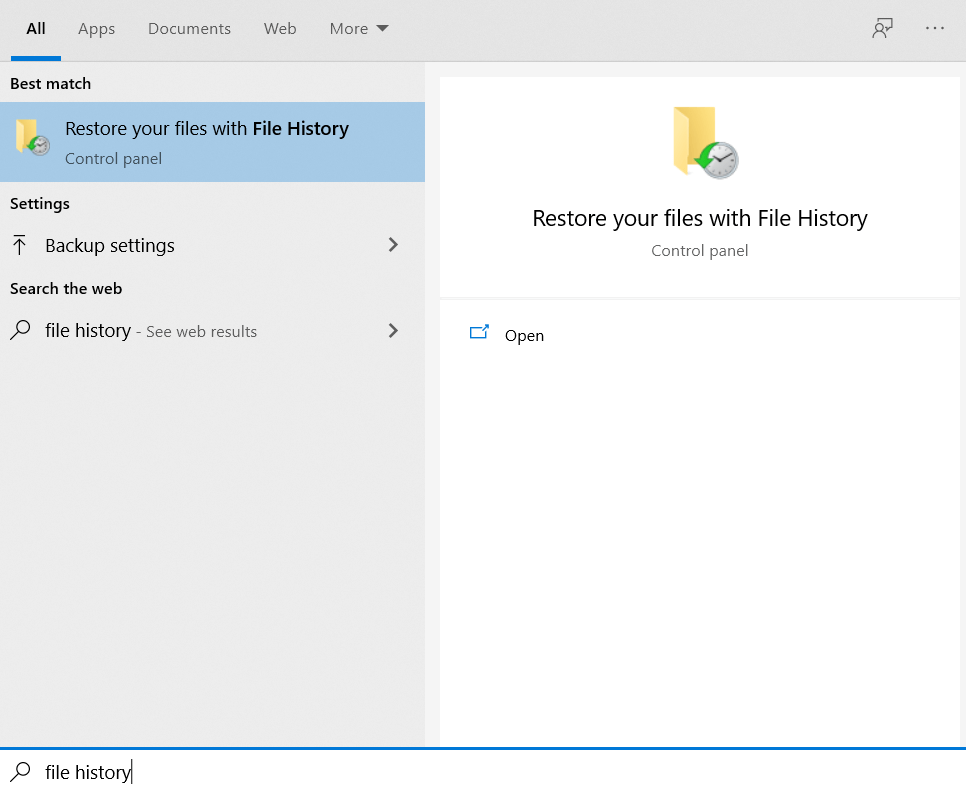Screen dimensions: 966x786
Task: Click the Backup settings upload arrow icon
Action: 20,246
